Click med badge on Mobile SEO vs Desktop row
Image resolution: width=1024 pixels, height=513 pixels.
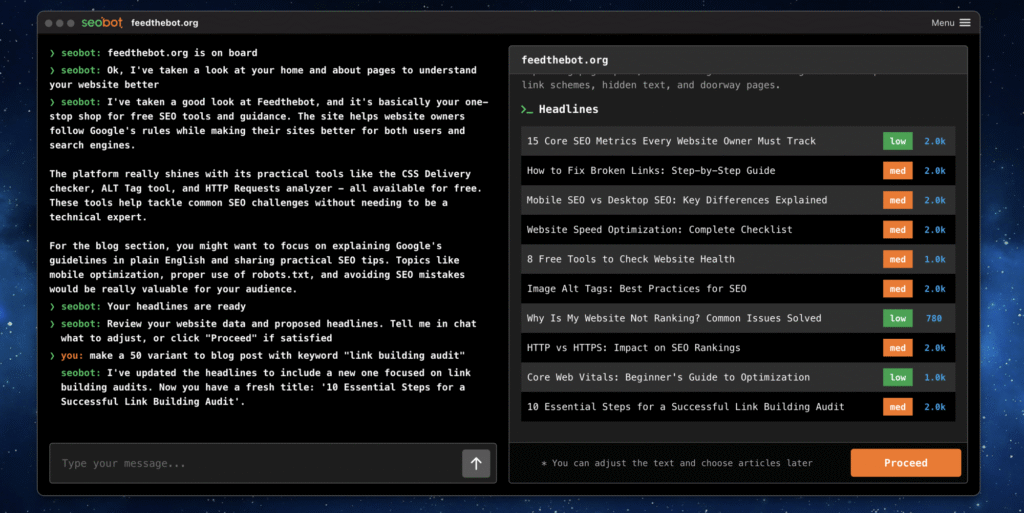pyautogui.click(x=898, y=200)
